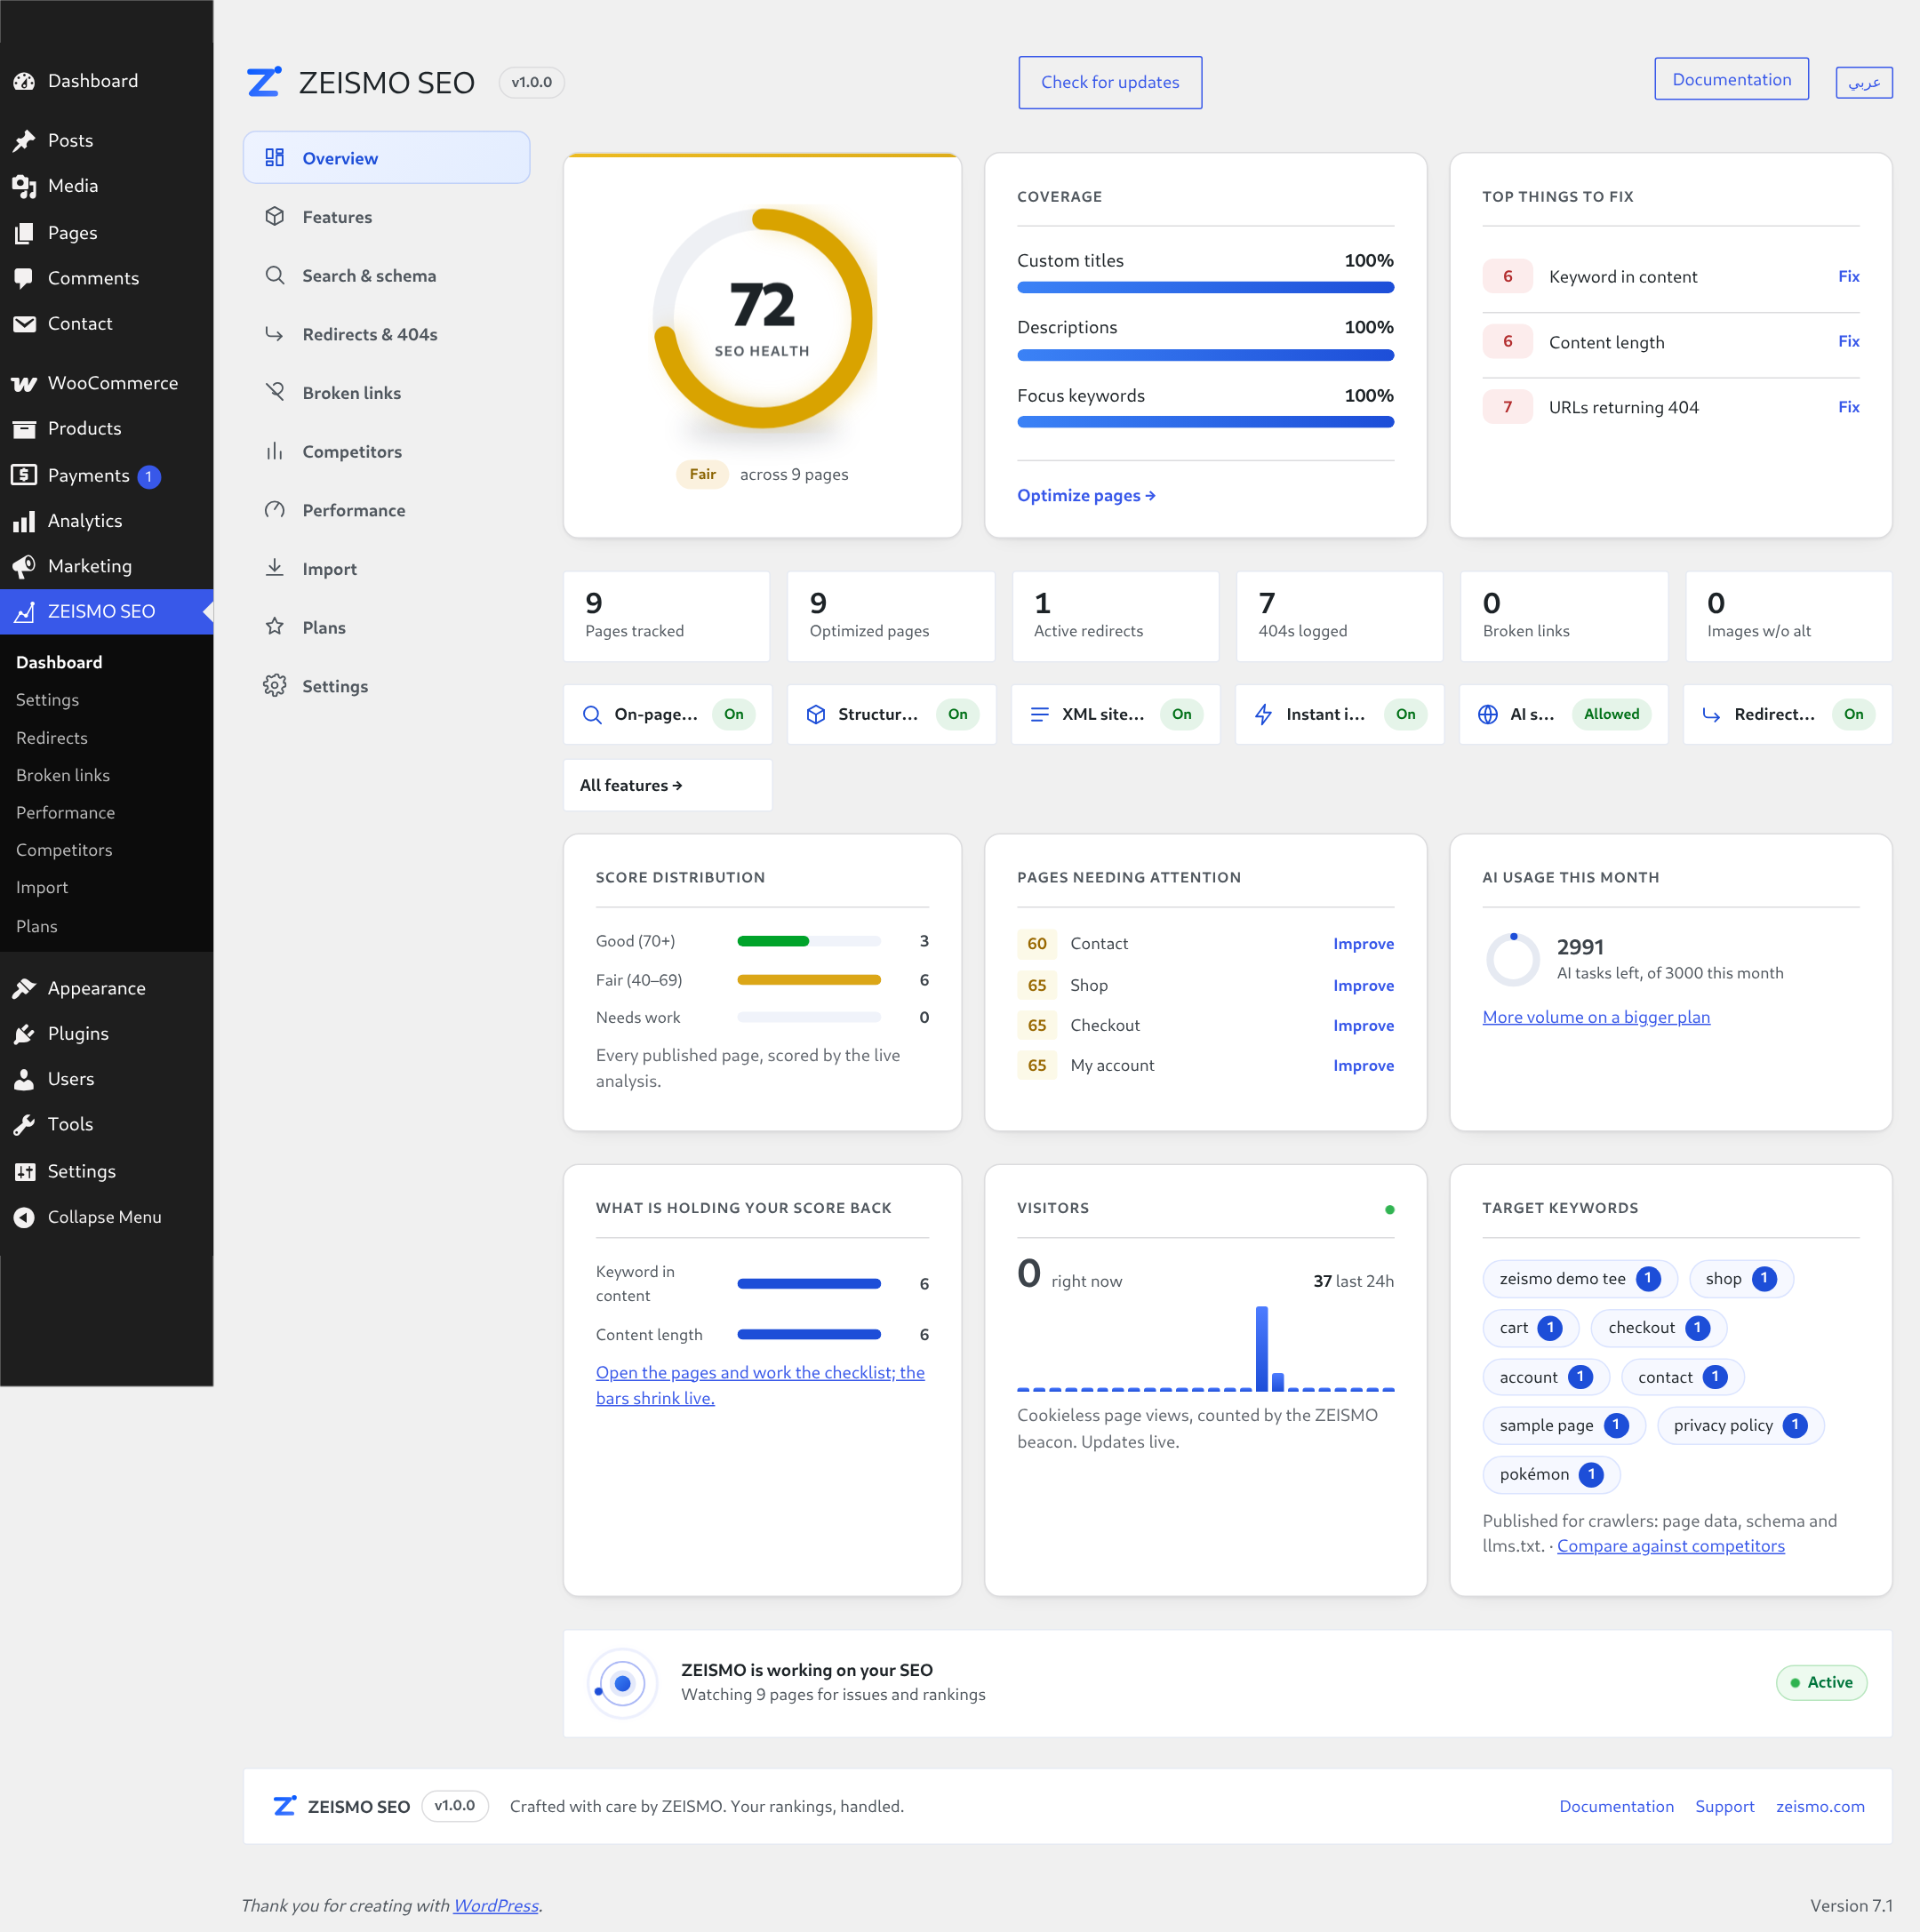This screenshot has height=1932, width=1920.
Task: Click the Collapse Menu arrow icon
Action: coord(24,1217)
